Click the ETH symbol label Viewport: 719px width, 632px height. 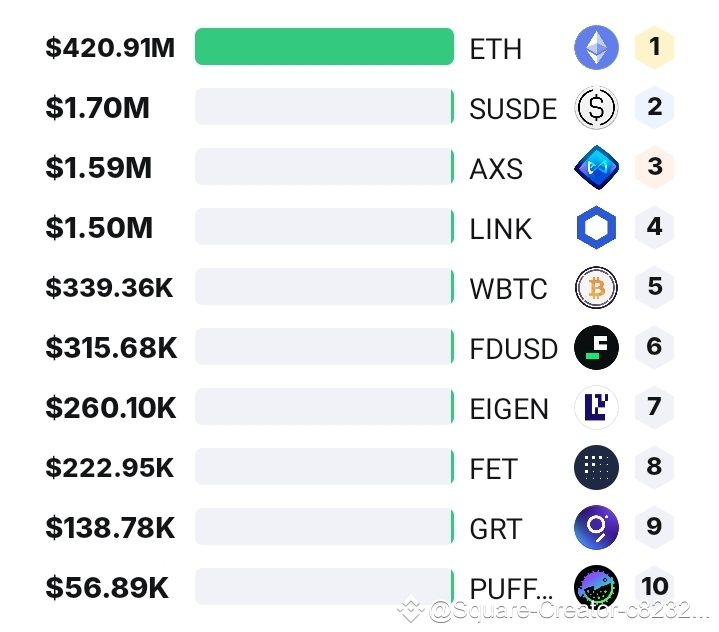[496, 49]
